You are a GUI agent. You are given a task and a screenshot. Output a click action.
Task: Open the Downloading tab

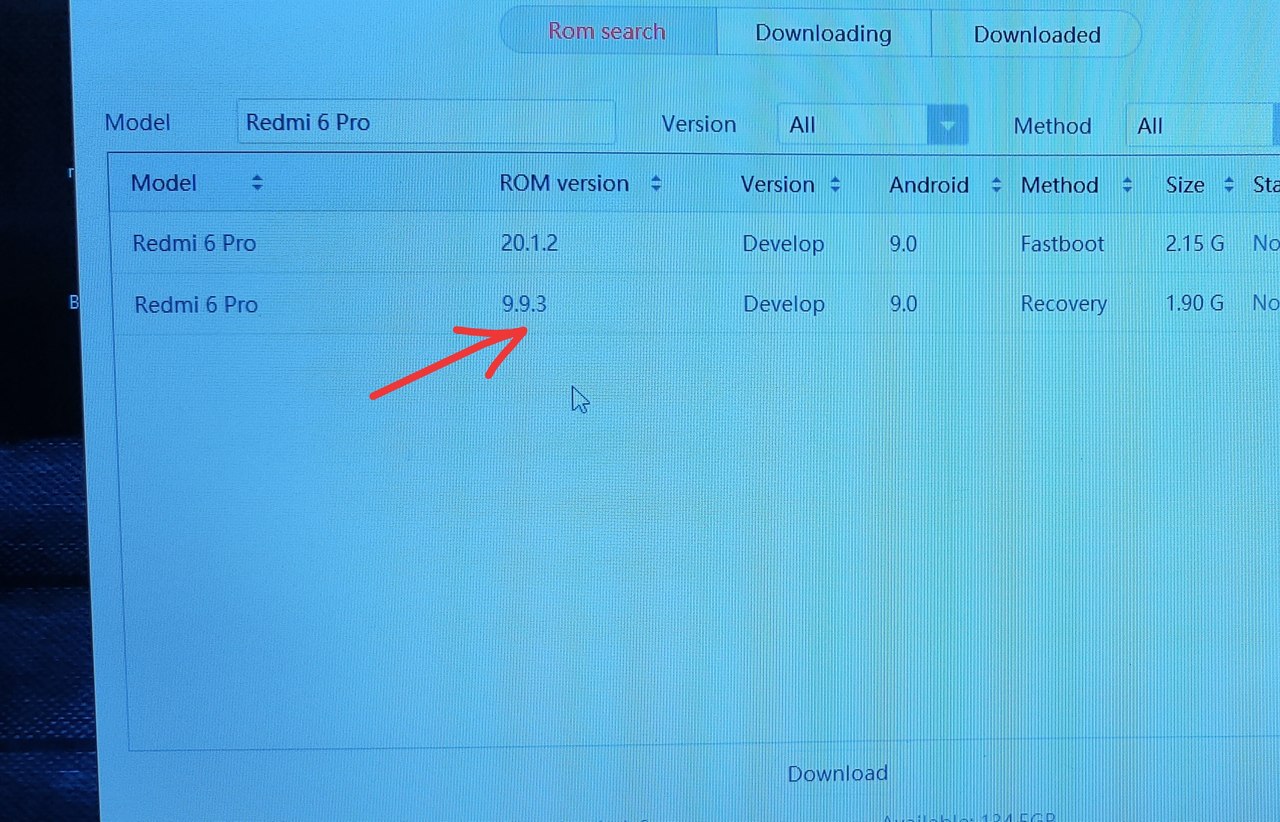pyautogui.click(x=823, y=33)
